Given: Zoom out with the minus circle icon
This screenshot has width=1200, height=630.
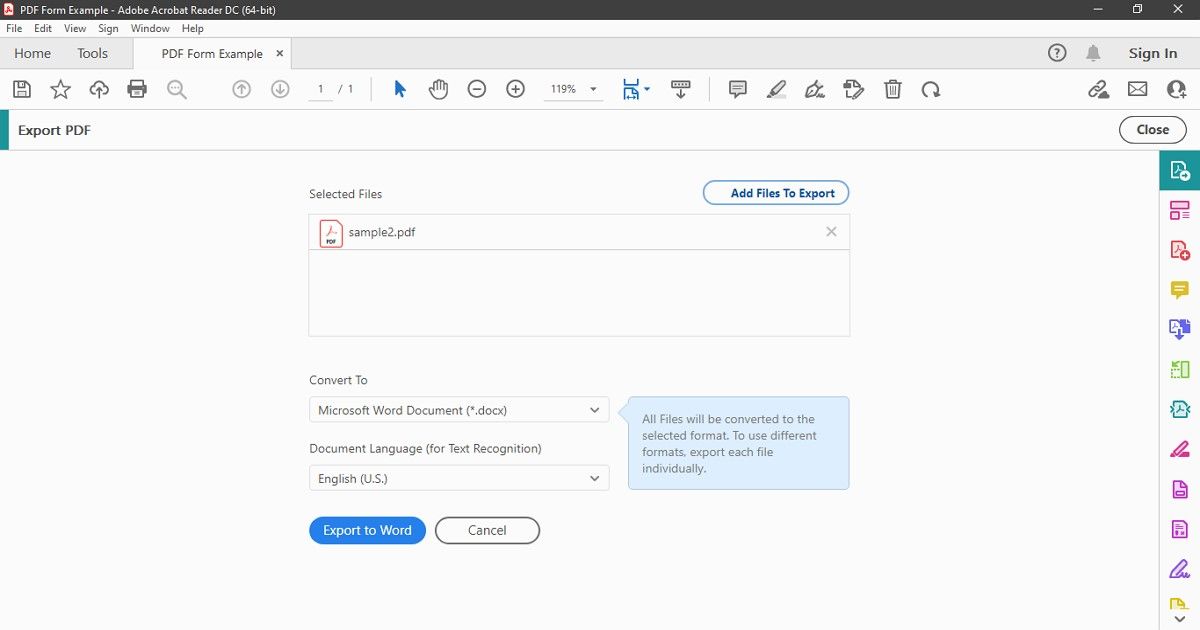Looking at the screenshot, I should coord(477,89).
